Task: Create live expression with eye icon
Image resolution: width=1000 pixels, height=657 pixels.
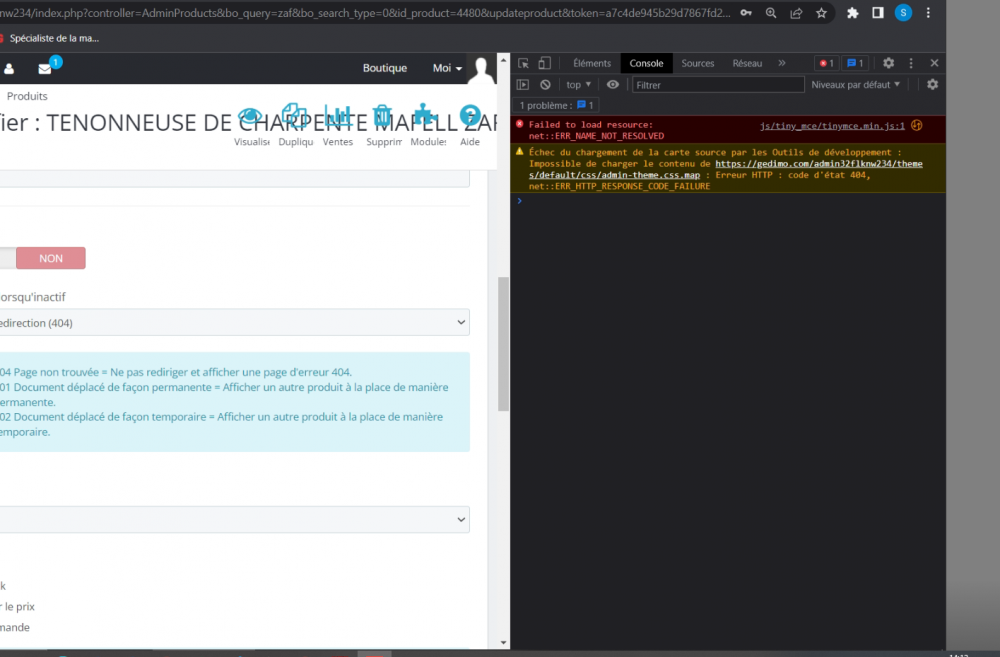Action: click(613, 85)
